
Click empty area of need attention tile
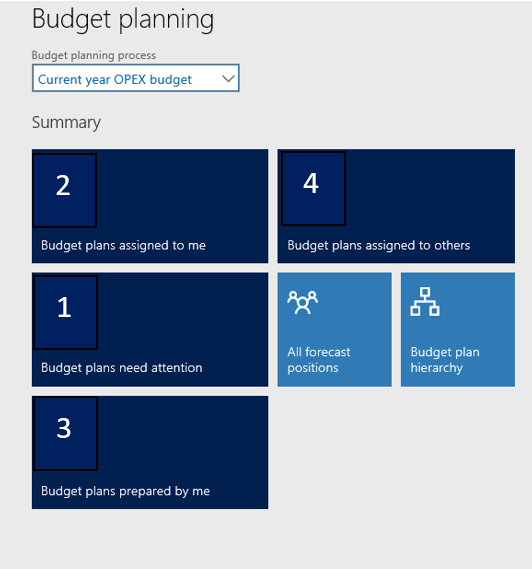[181, 316]
